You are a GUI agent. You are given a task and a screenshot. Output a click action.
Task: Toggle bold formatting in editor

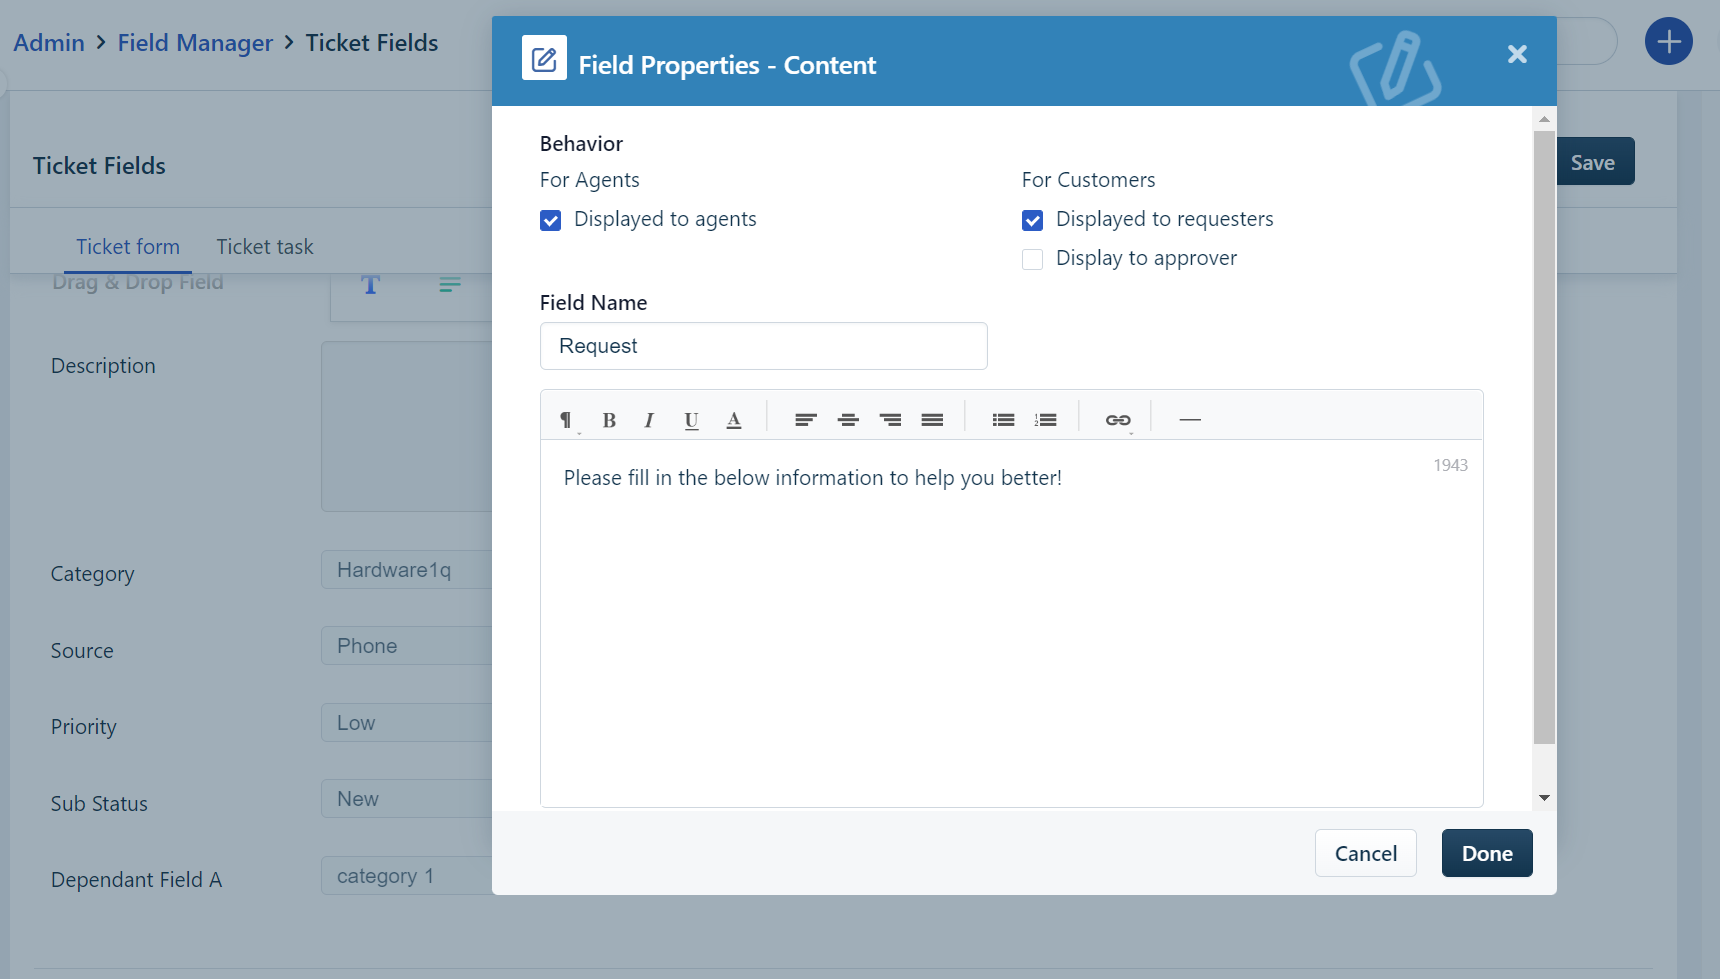[609, 420]
